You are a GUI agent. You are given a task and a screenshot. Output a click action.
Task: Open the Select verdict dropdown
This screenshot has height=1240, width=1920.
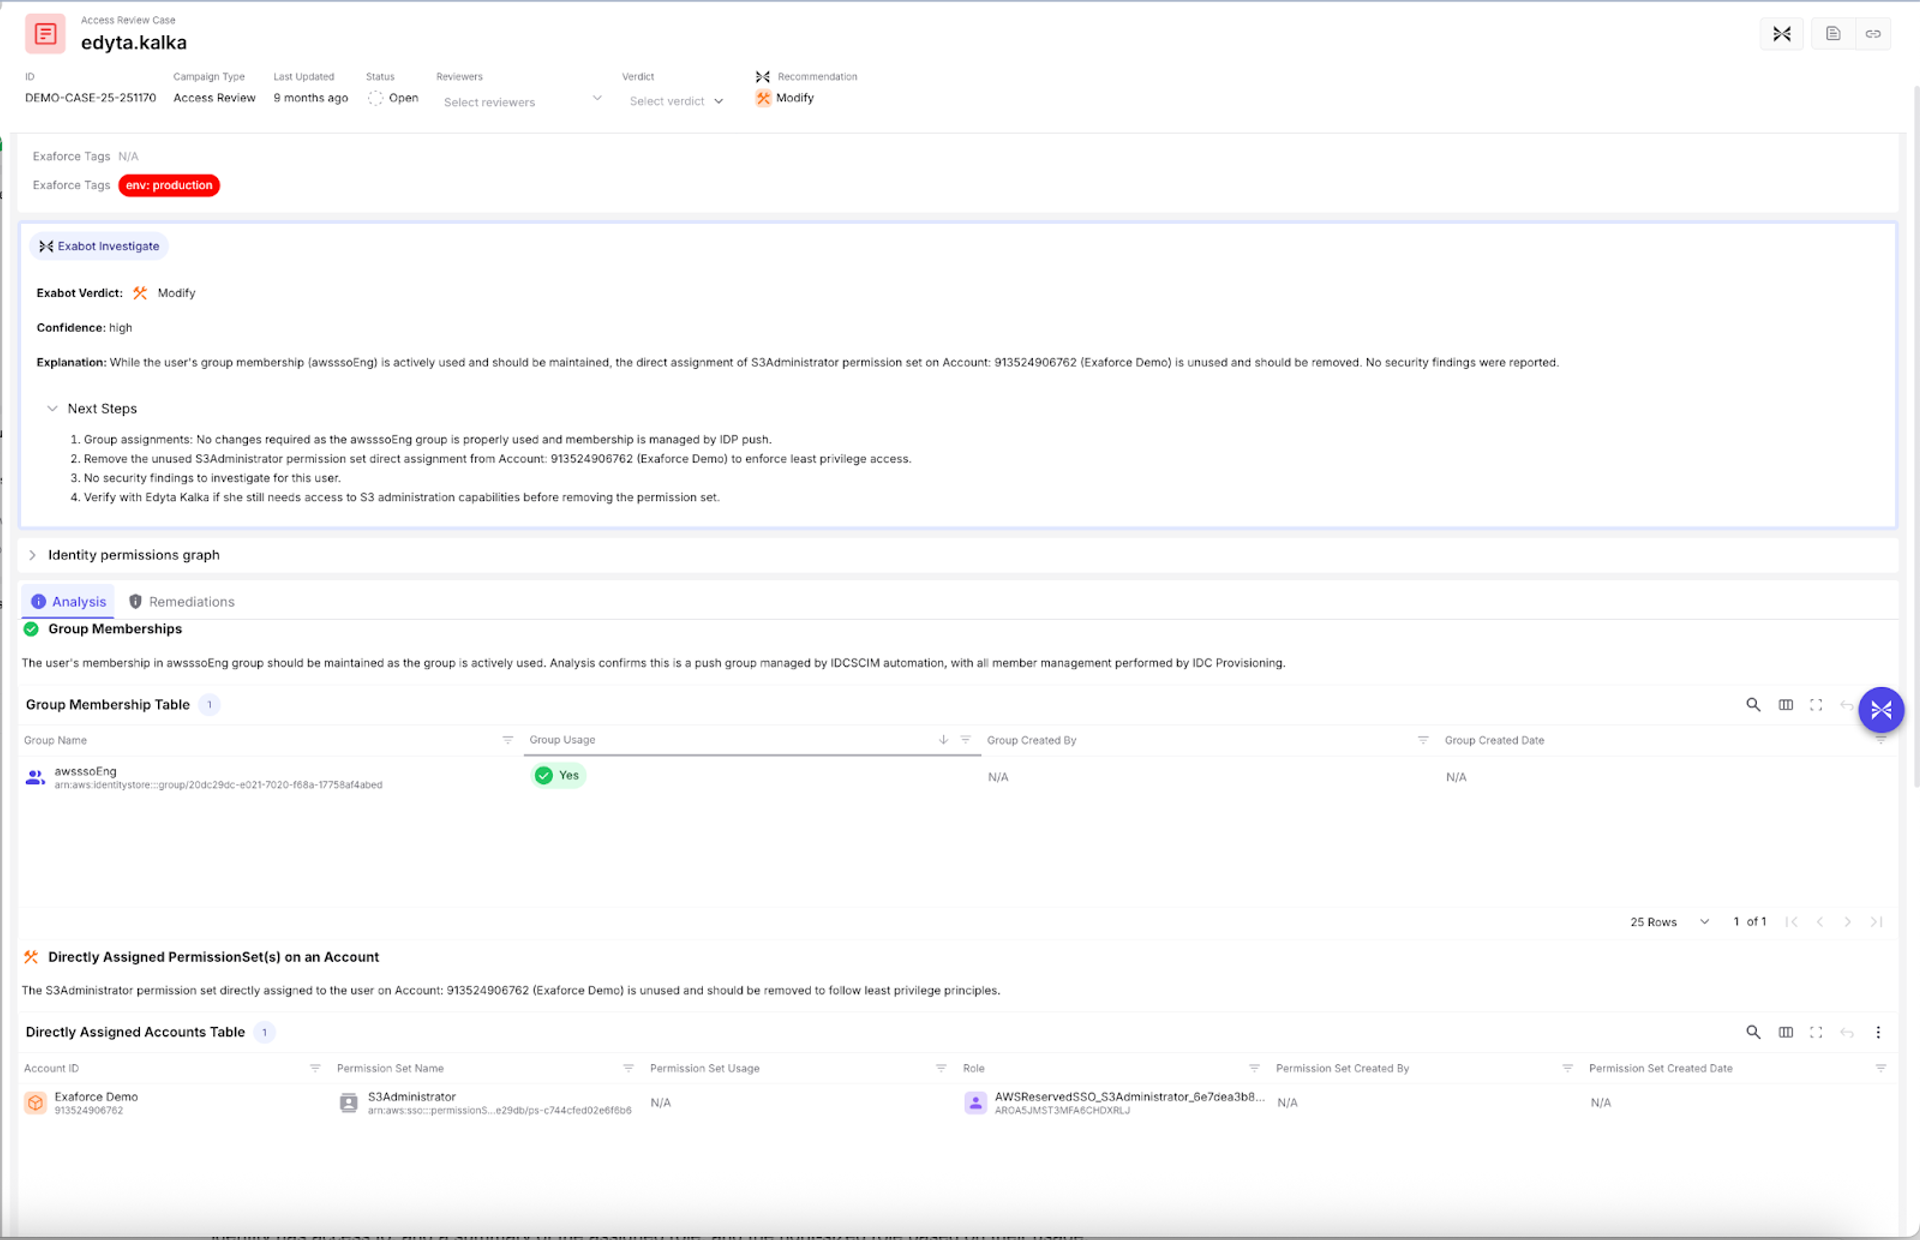[x=676, y=101]
